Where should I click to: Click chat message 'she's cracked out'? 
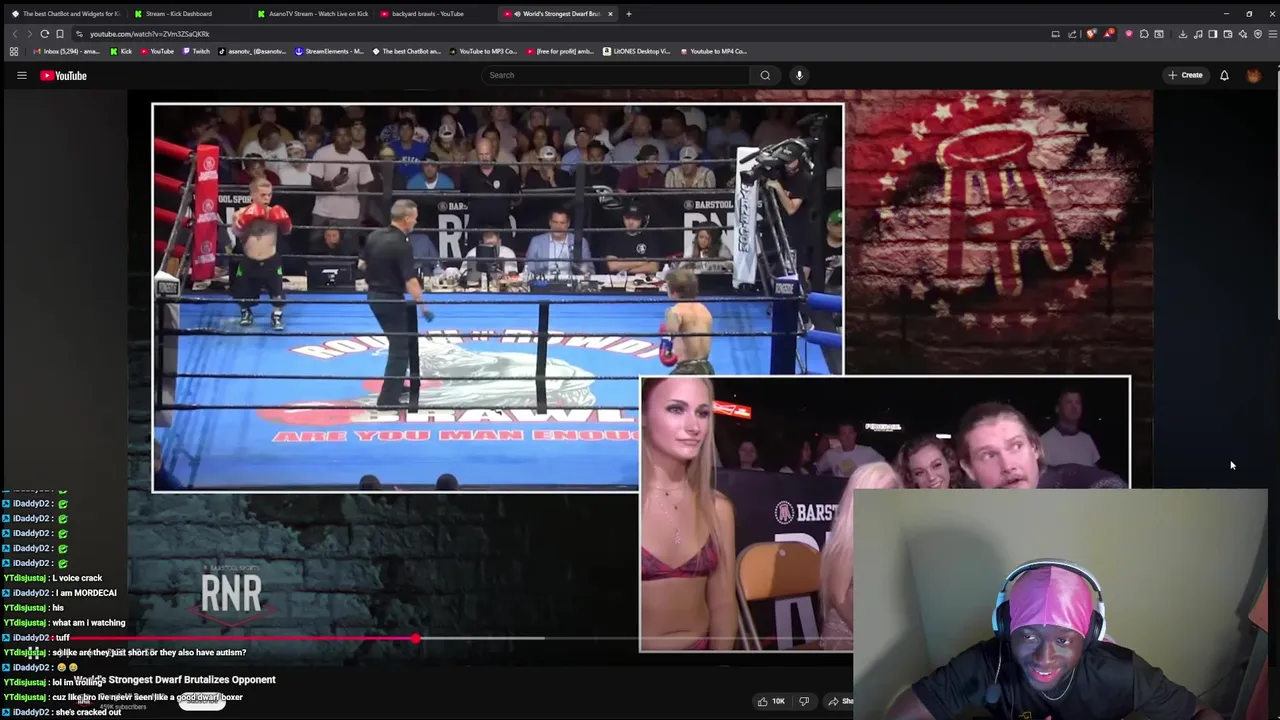click(x=88, y=712)
